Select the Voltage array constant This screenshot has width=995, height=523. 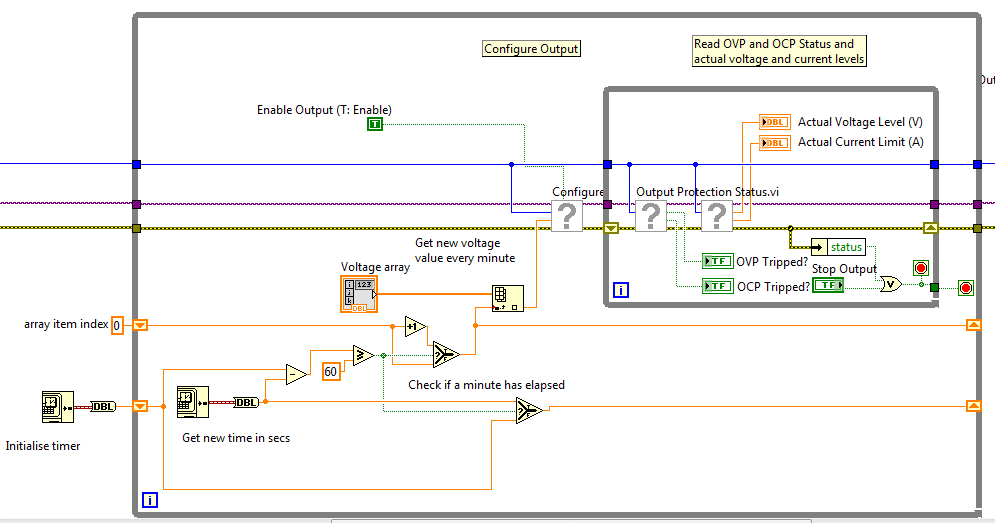tap(359, 294)
